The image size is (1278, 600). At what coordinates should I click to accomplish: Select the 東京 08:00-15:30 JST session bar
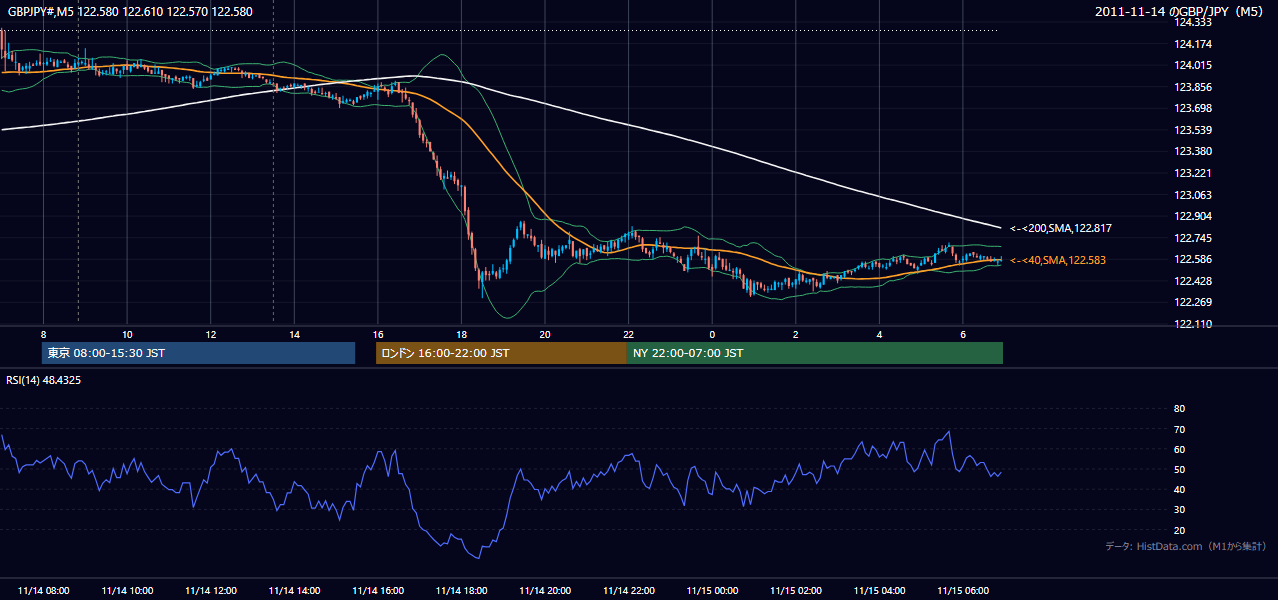click(x=198, y=353)
